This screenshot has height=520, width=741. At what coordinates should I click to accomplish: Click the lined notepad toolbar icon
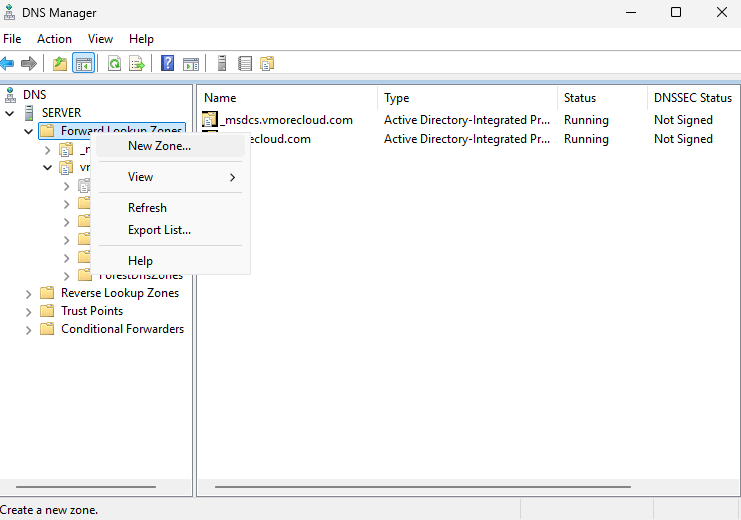pos(245,63)
